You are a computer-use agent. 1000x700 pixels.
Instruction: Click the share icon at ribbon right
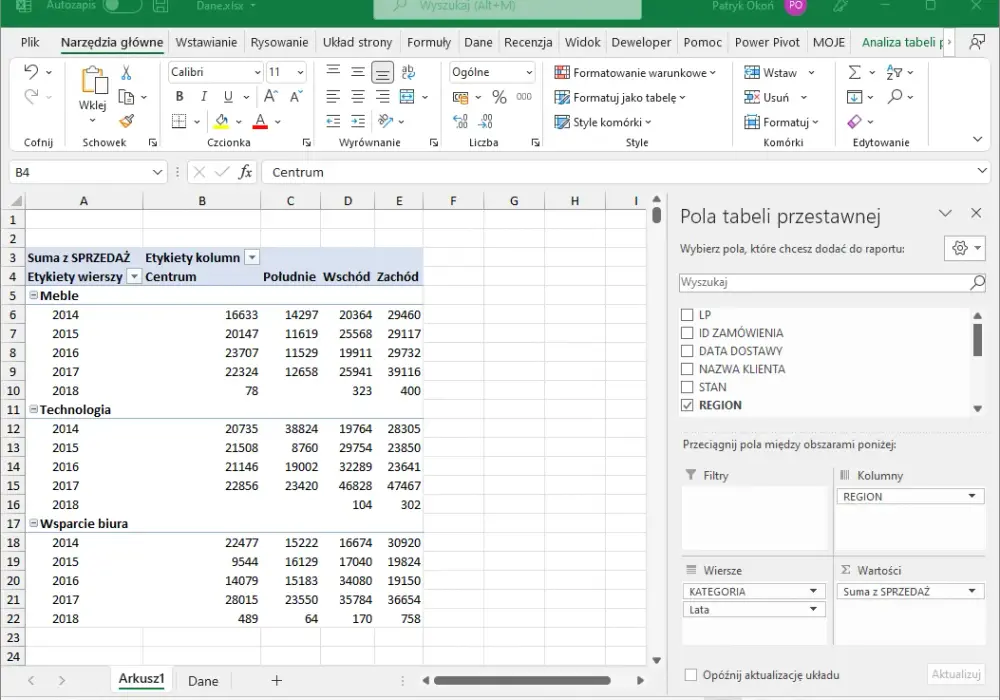(x=976, y=43)
